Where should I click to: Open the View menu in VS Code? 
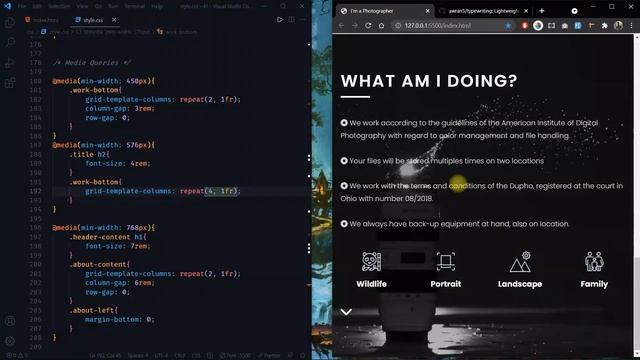[x=82, y=6]
